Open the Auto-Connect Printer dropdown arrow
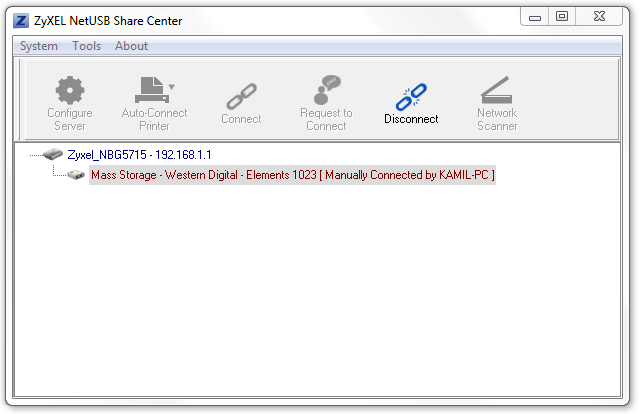Viewport: 640px width, 414px height. 172,87
